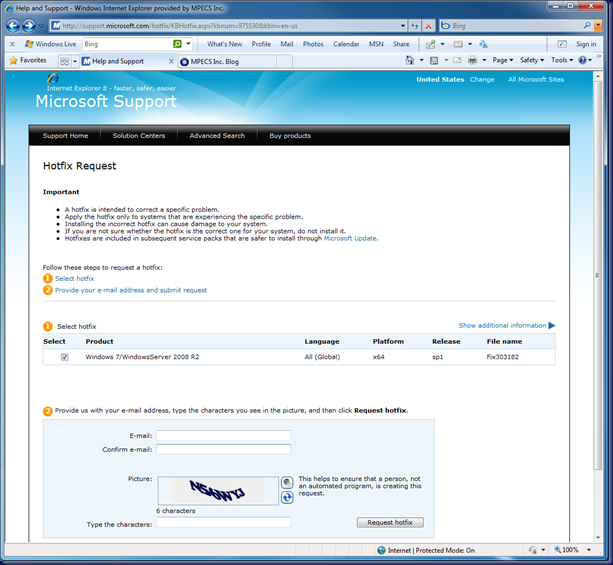
Task: Expand the address bar URL dropdown
Action: pyautogui.click(x=403, y=26)
